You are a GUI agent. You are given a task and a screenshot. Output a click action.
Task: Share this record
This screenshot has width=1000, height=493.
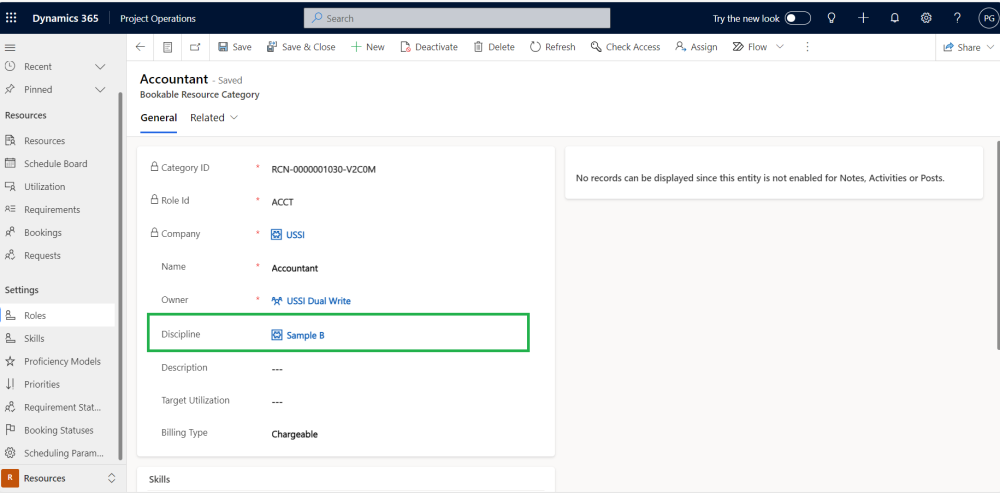pyautogui.click(x=961, y=47)
